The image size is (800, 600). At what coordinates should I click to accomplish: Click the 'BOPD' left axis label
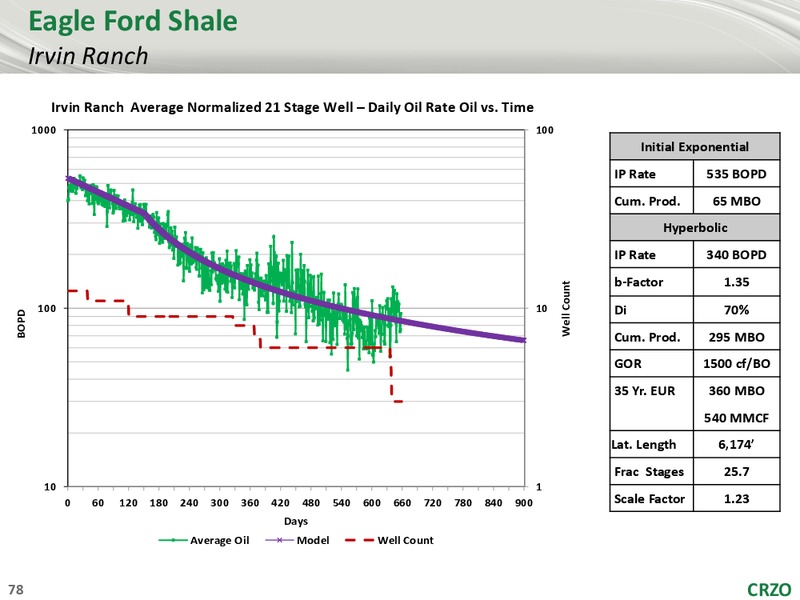pyautogui.click(x=21, y=323)
